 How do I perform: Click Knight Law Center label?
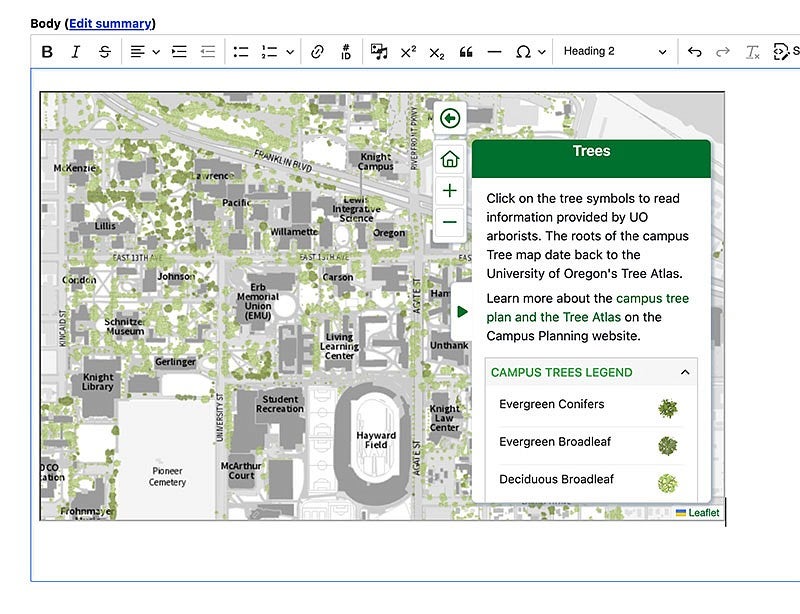pos(444,418)
